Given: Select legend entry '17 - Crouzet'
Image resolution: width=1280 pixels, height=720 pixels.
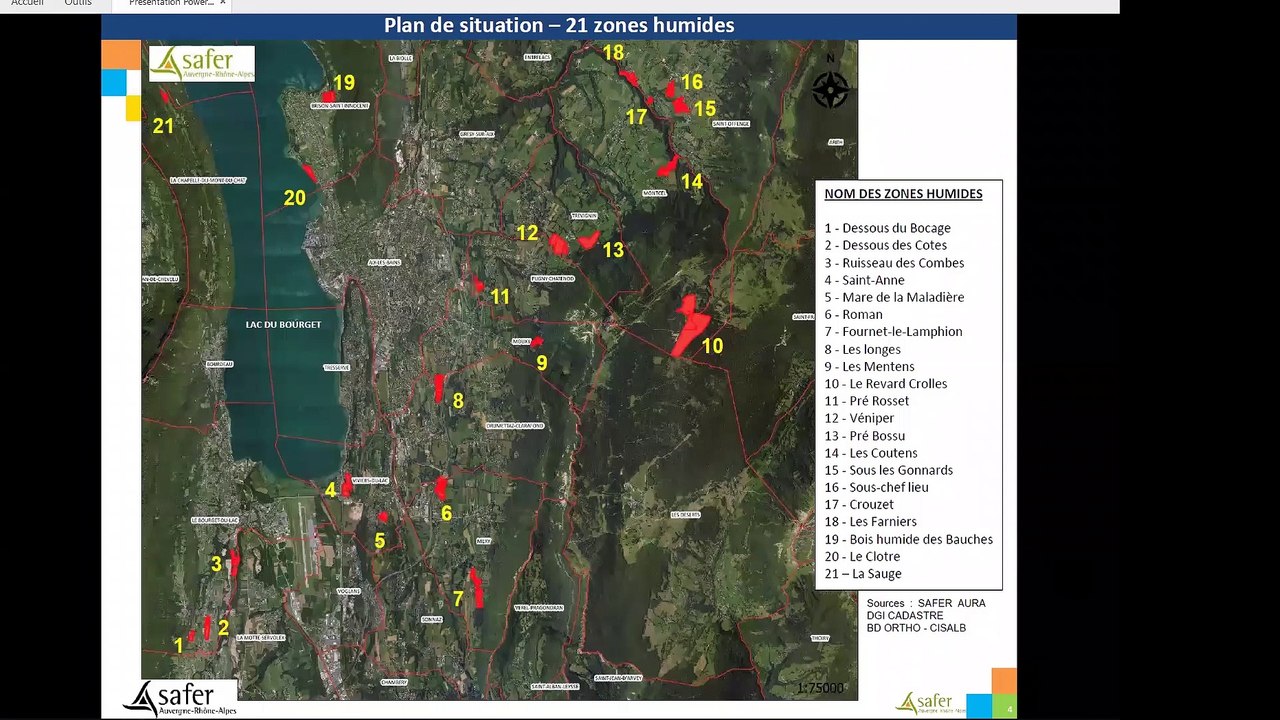Looking at the screenshot, I should 859,504.
